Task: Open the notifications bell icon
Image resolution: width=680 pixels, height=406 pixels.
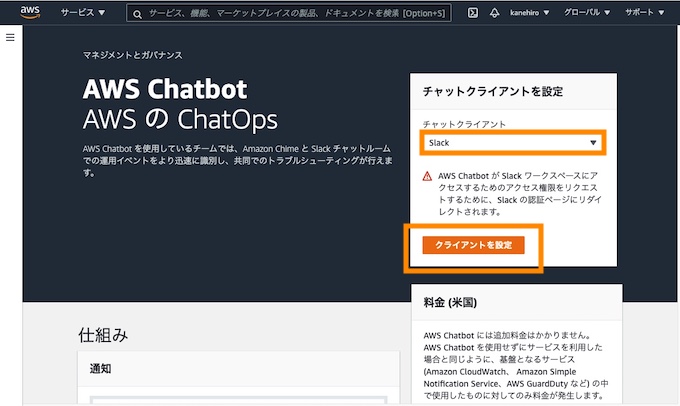Action: coord(494,13)
